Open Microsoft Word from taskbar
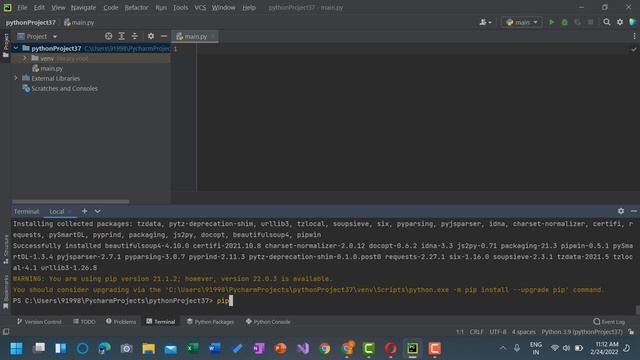 214,349
